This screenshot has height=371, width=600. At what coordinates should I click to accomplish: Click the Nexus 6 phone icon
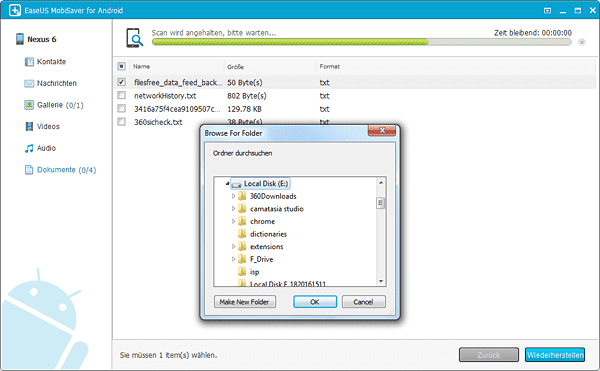(x=20, y=39)
